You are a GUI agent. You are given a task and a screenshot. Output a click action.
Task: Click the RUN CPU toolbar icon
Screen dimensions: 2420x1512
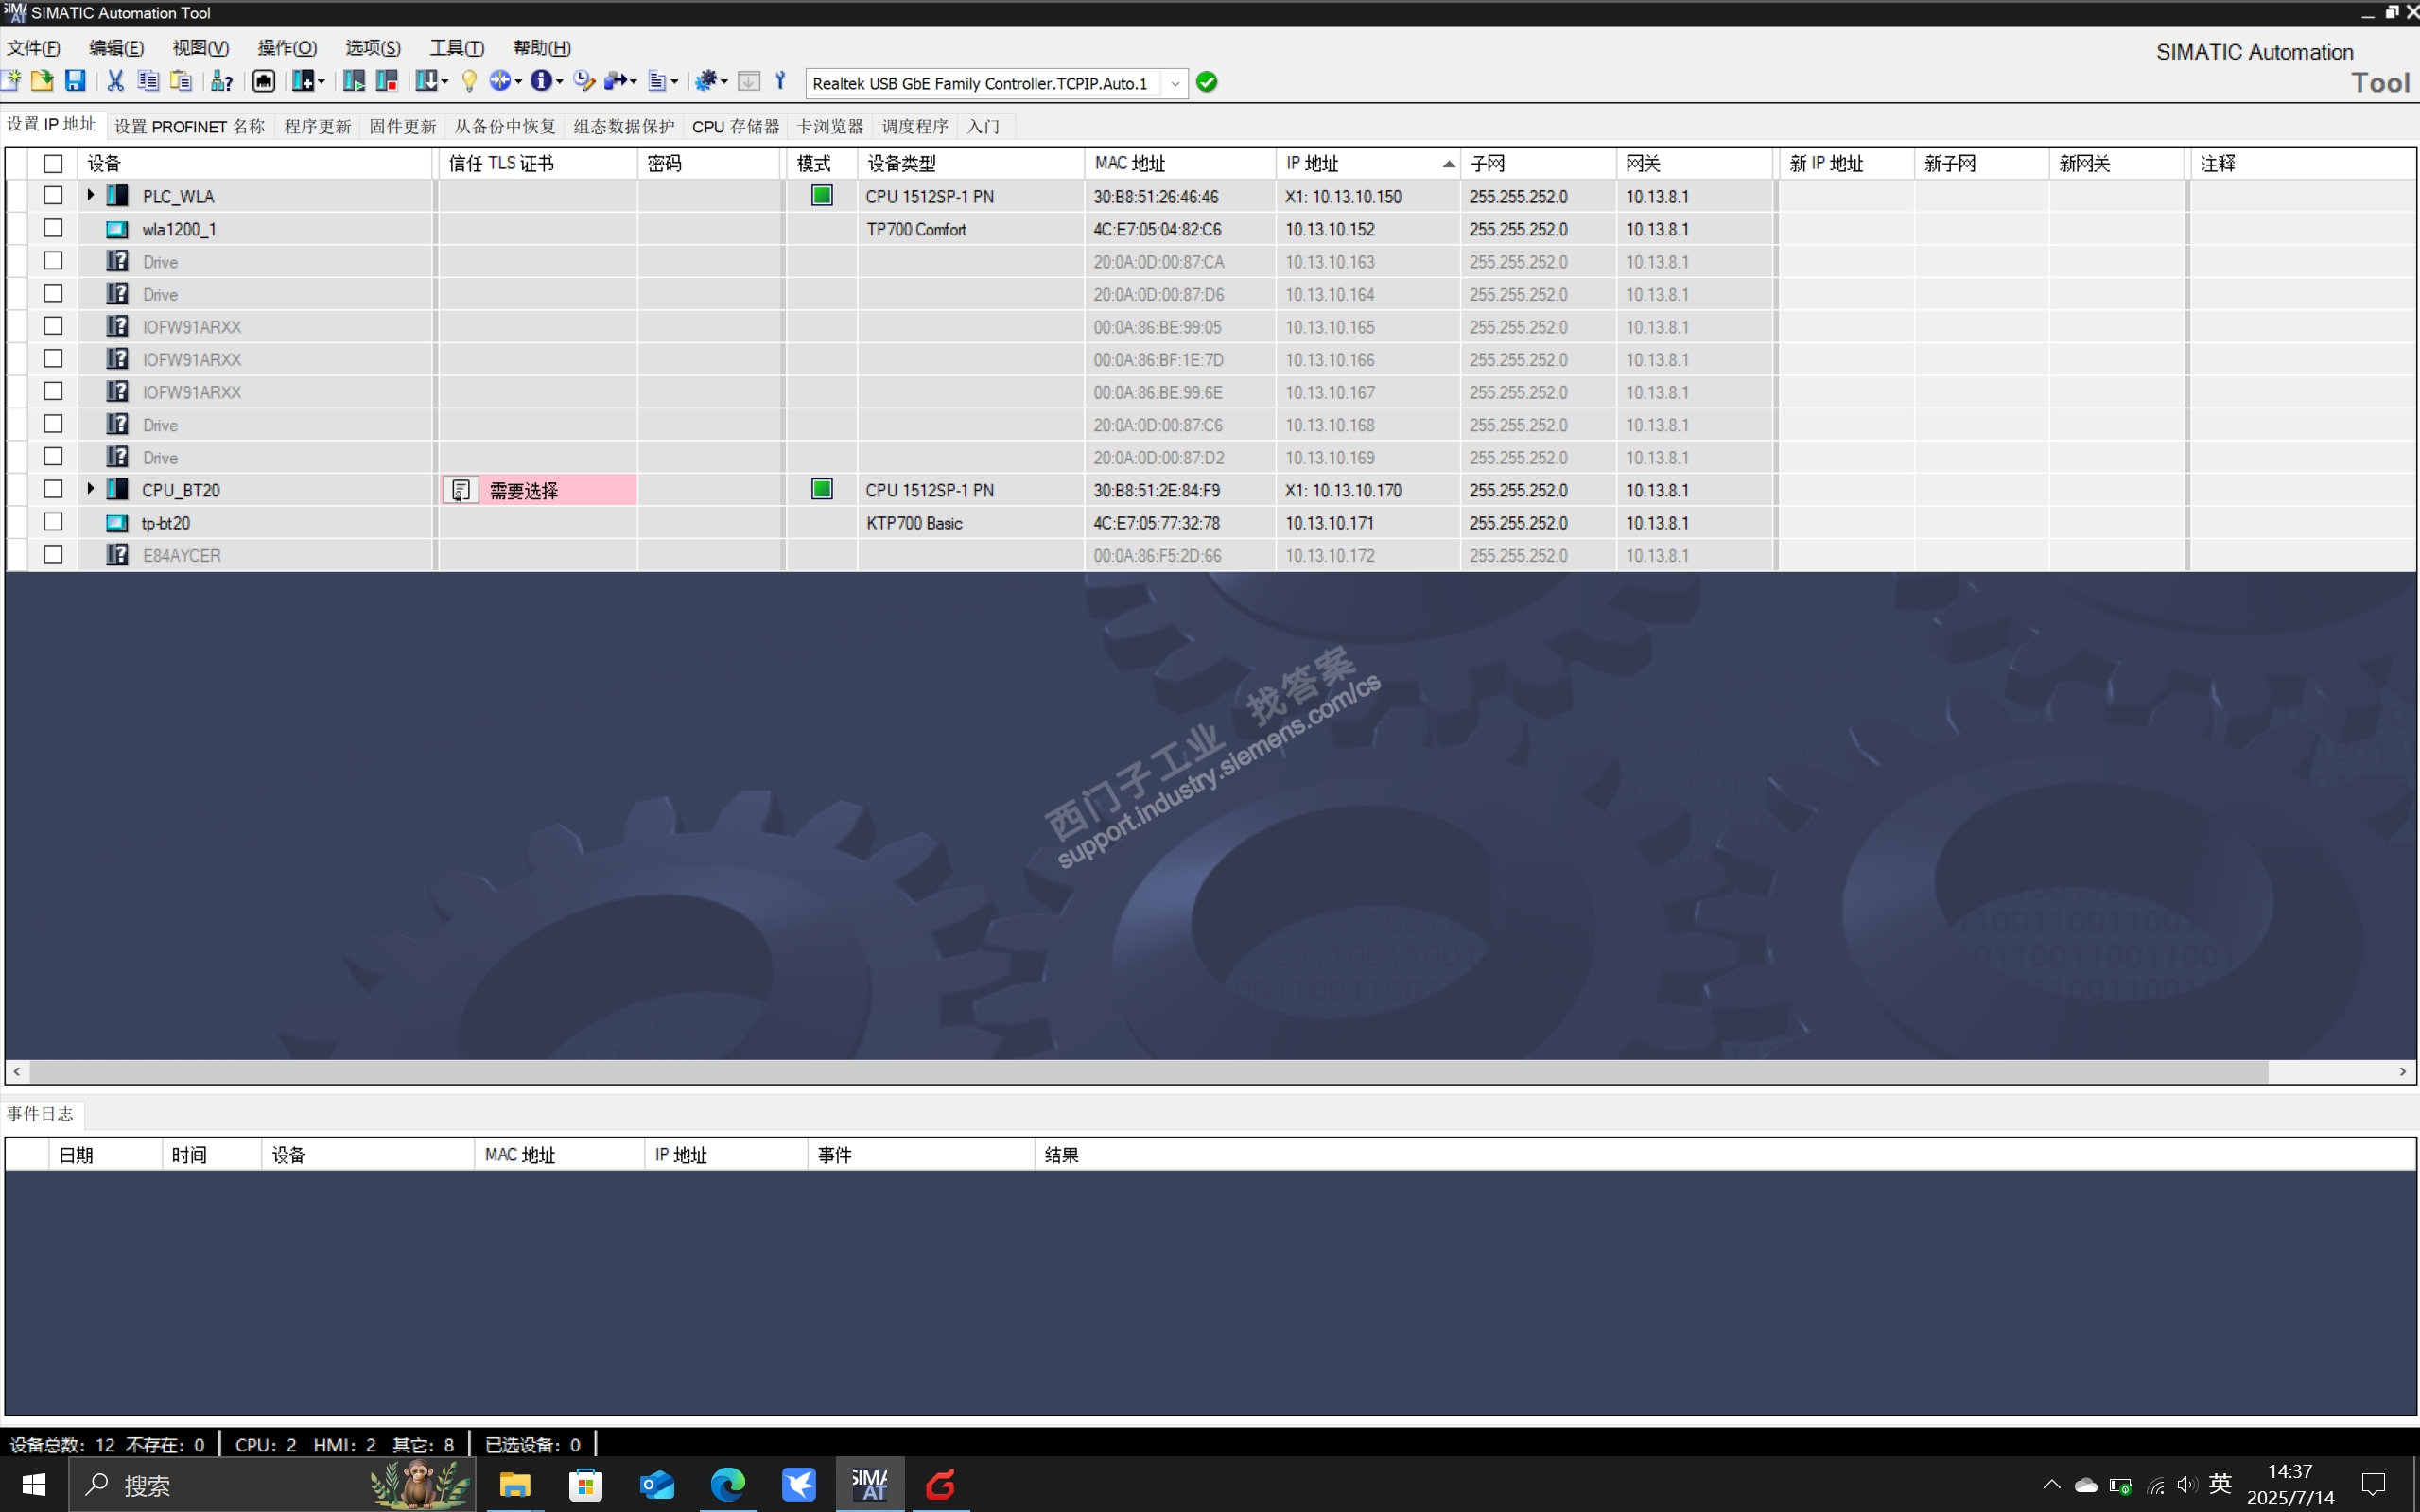(353, 81)
